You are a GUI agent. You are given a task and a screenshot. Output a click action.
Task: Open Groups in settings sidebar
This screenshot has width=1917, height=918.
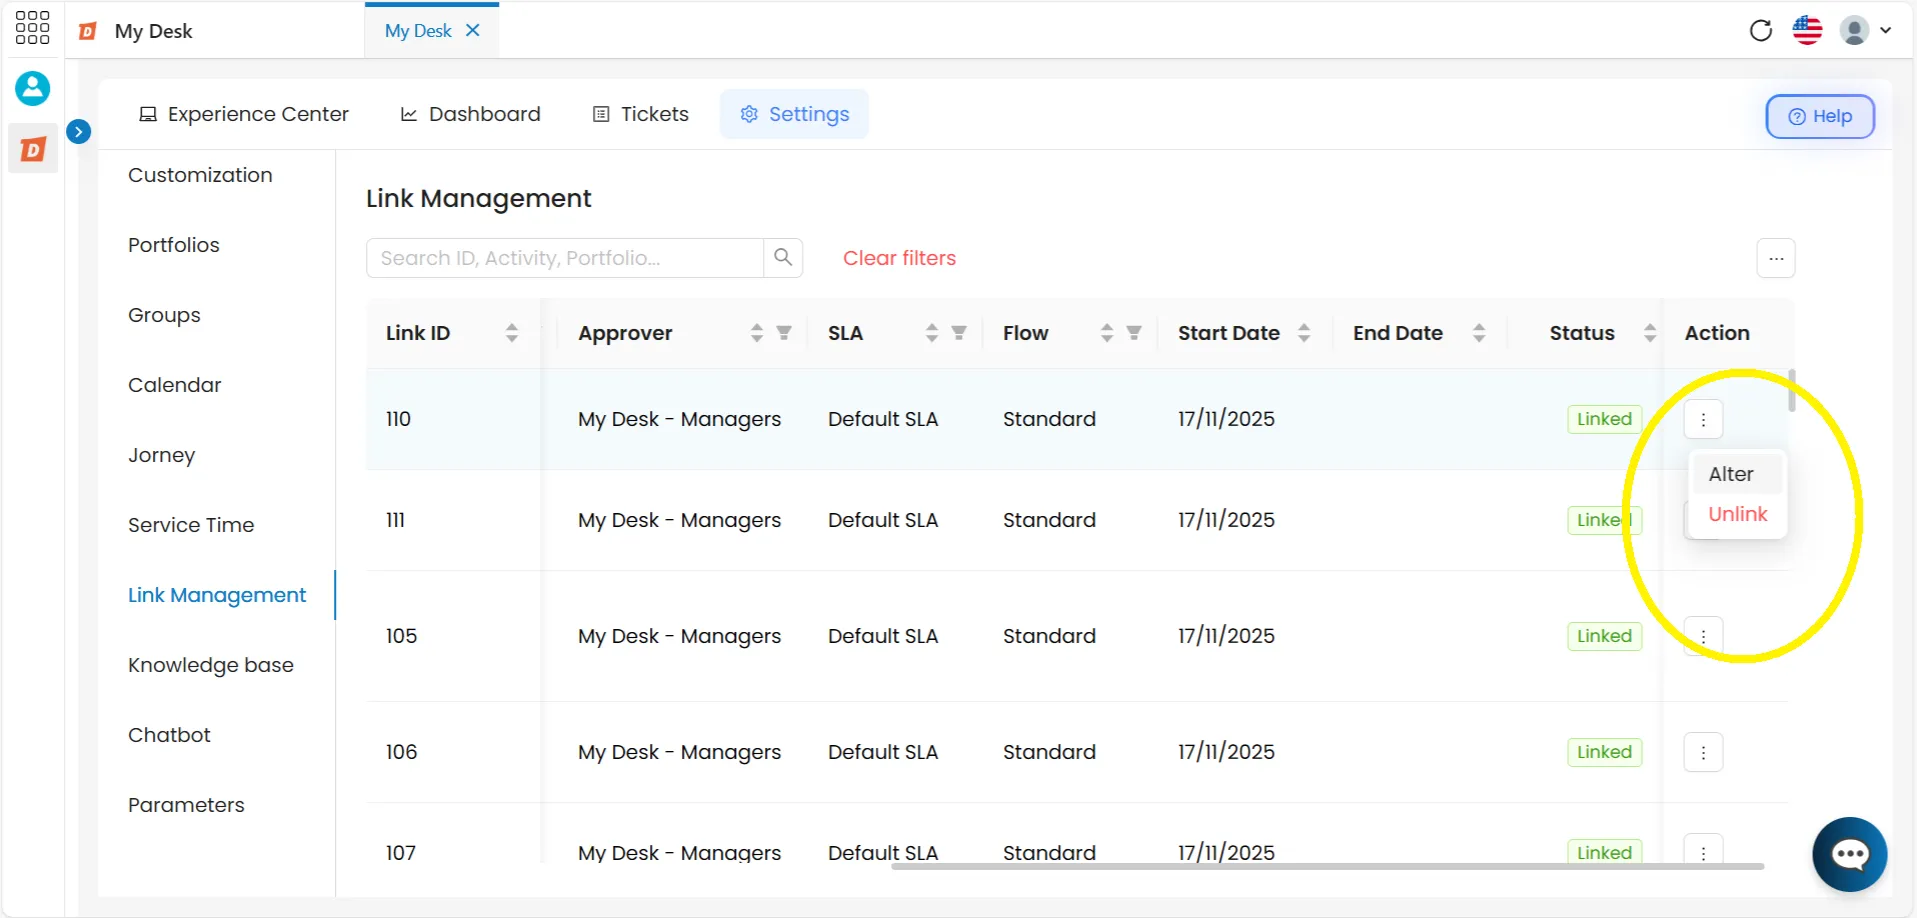[164, 315]
